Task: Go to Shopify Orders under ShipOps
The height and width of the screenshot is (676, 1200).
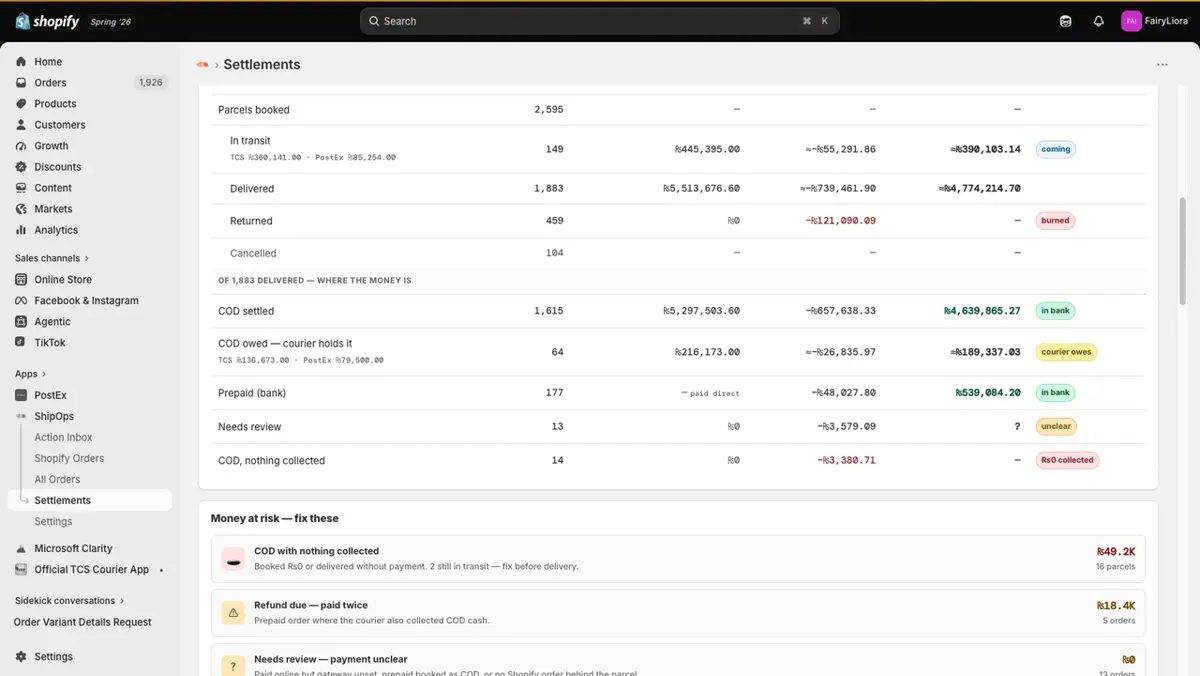Action: (69, 458)
